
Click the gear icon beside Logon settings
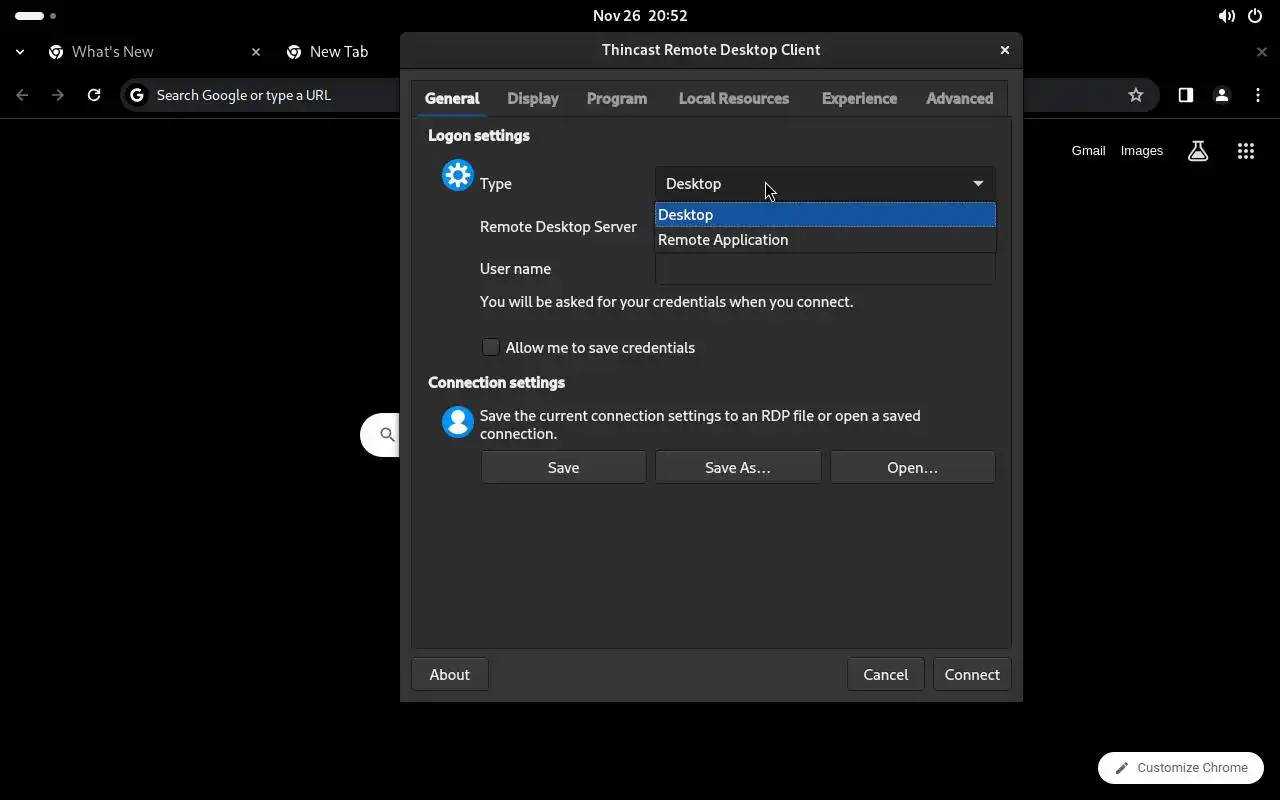(x=458, y=176)
